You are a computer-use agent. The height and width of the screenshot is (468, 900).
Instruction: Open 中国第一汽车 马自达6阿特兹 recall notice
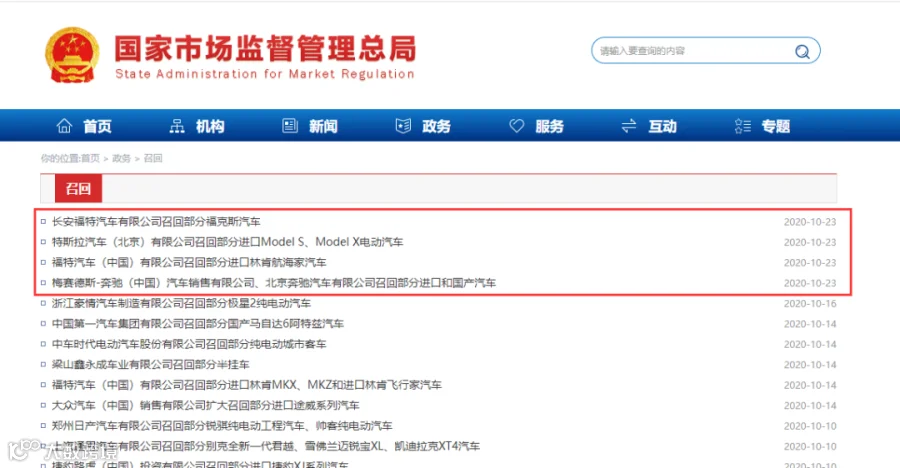197,324
